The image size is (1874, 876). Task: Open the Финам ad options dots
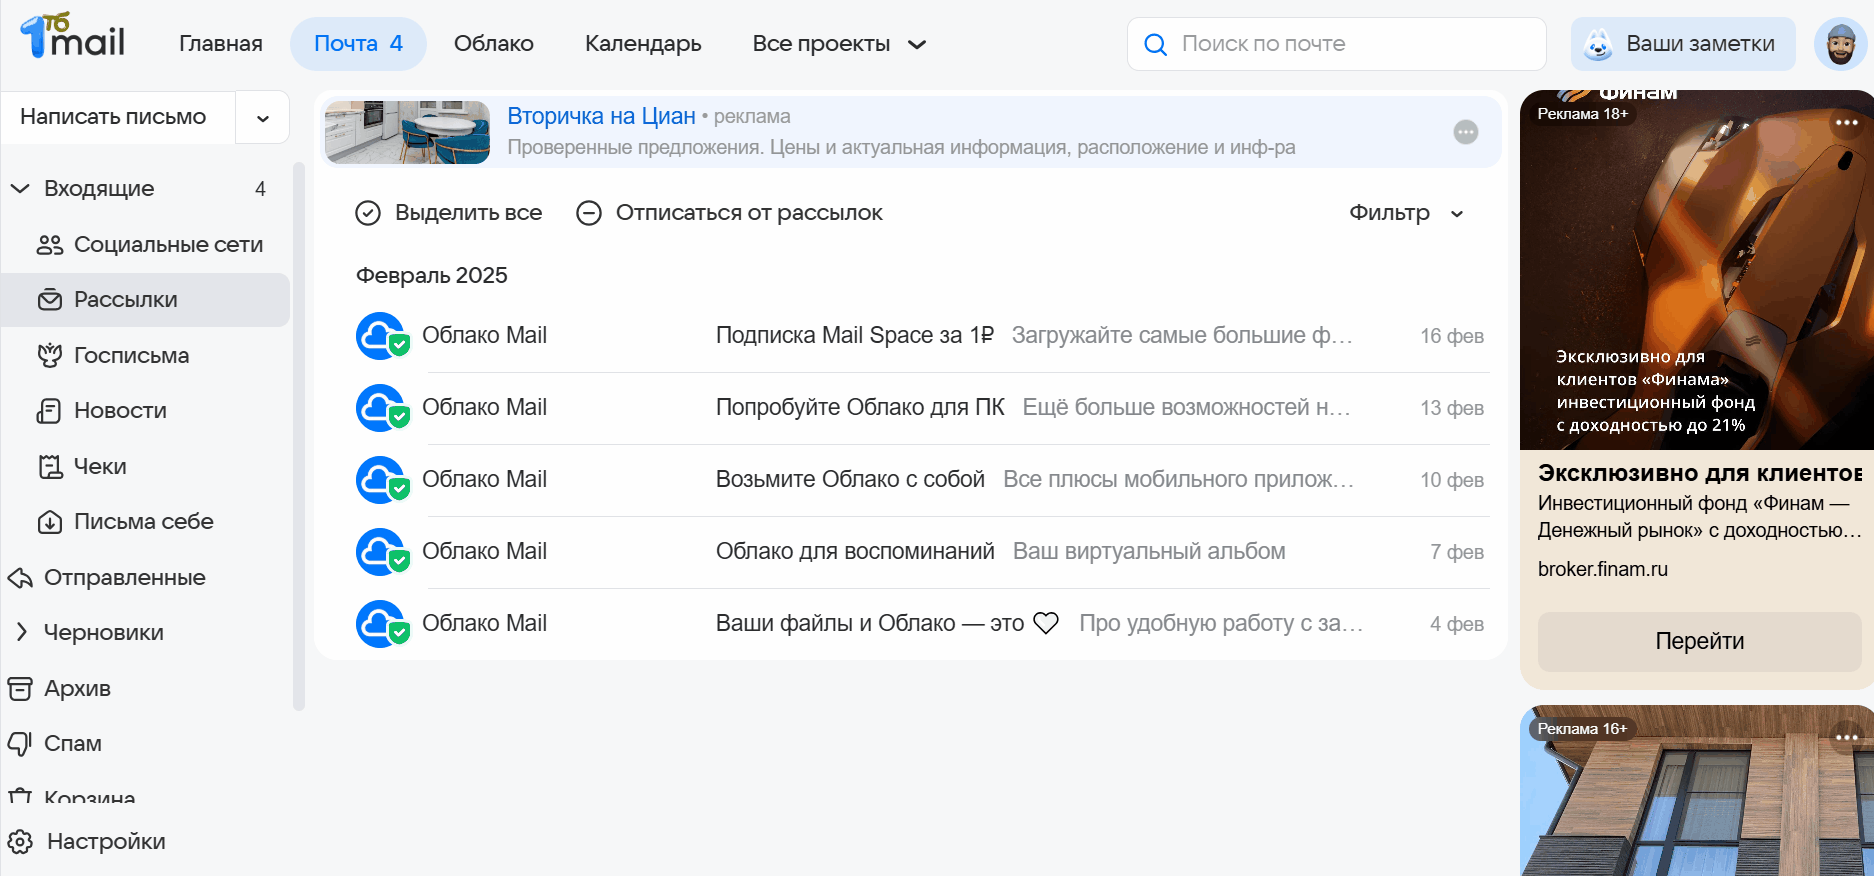[1846, 122]
